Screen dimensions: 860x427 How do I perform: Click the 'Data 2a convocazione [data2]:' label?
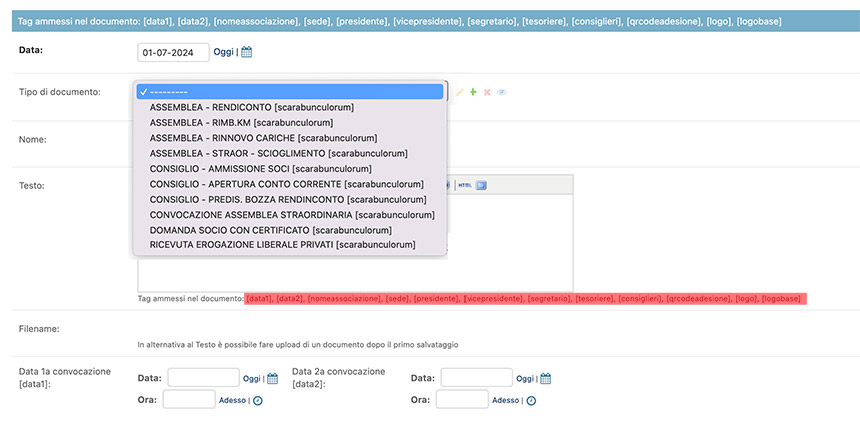[x=339, y=377]
